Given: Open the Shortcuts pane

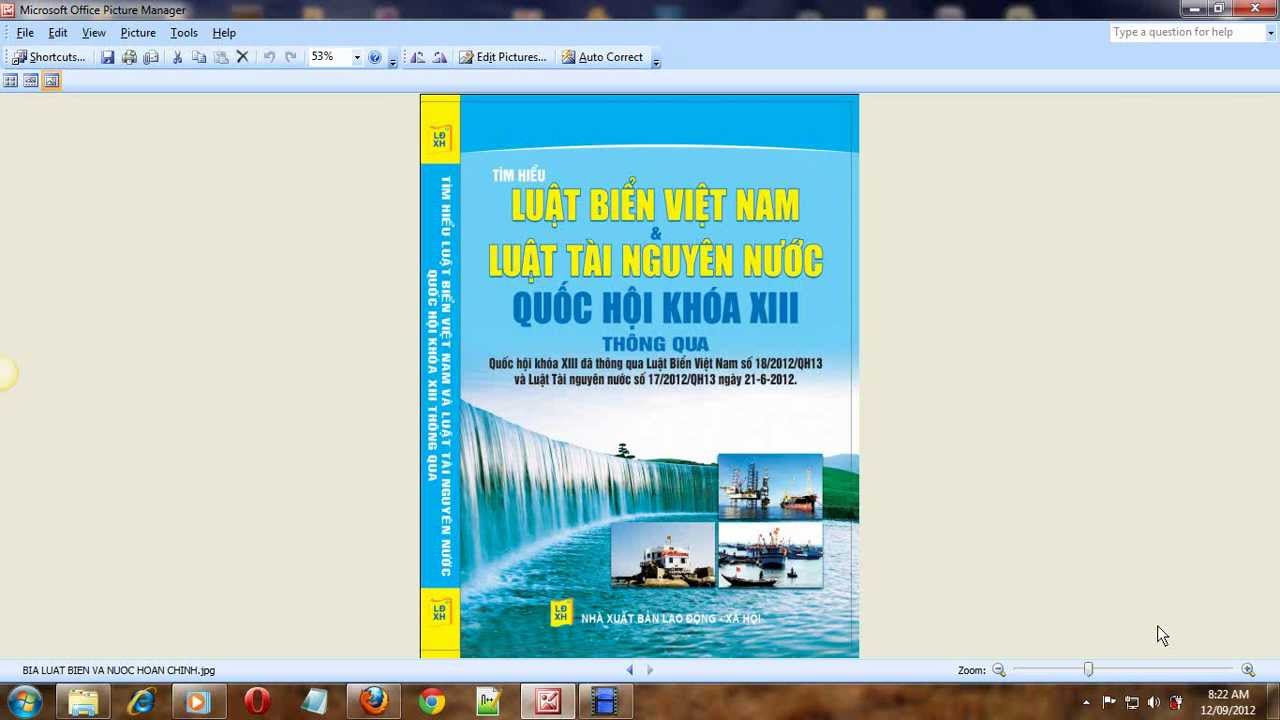Looking at the screenshot, I should click(49, 57).
